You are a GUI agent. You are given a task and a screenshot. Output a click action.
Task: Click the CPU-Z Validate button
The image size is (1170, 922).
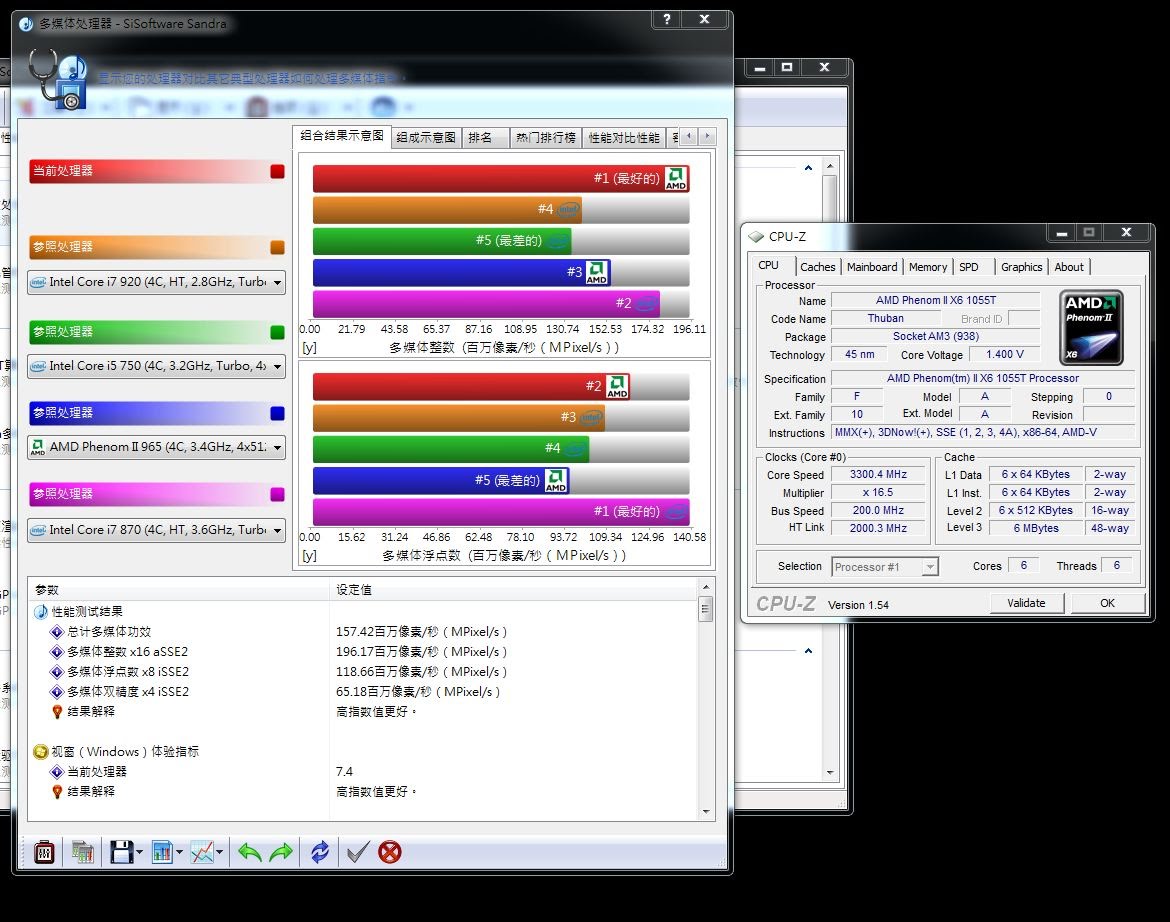click(1026, 603)
